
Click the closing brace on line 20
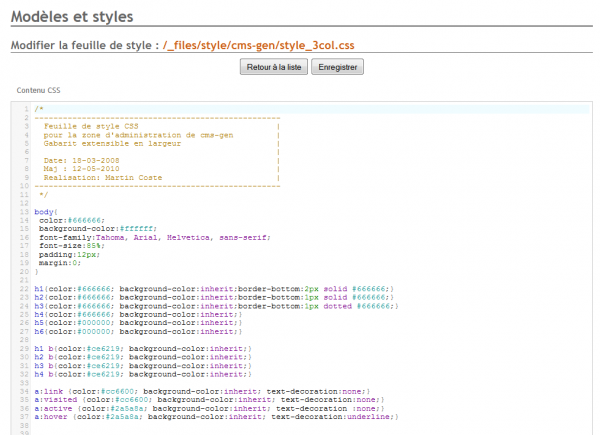(37, 272)
